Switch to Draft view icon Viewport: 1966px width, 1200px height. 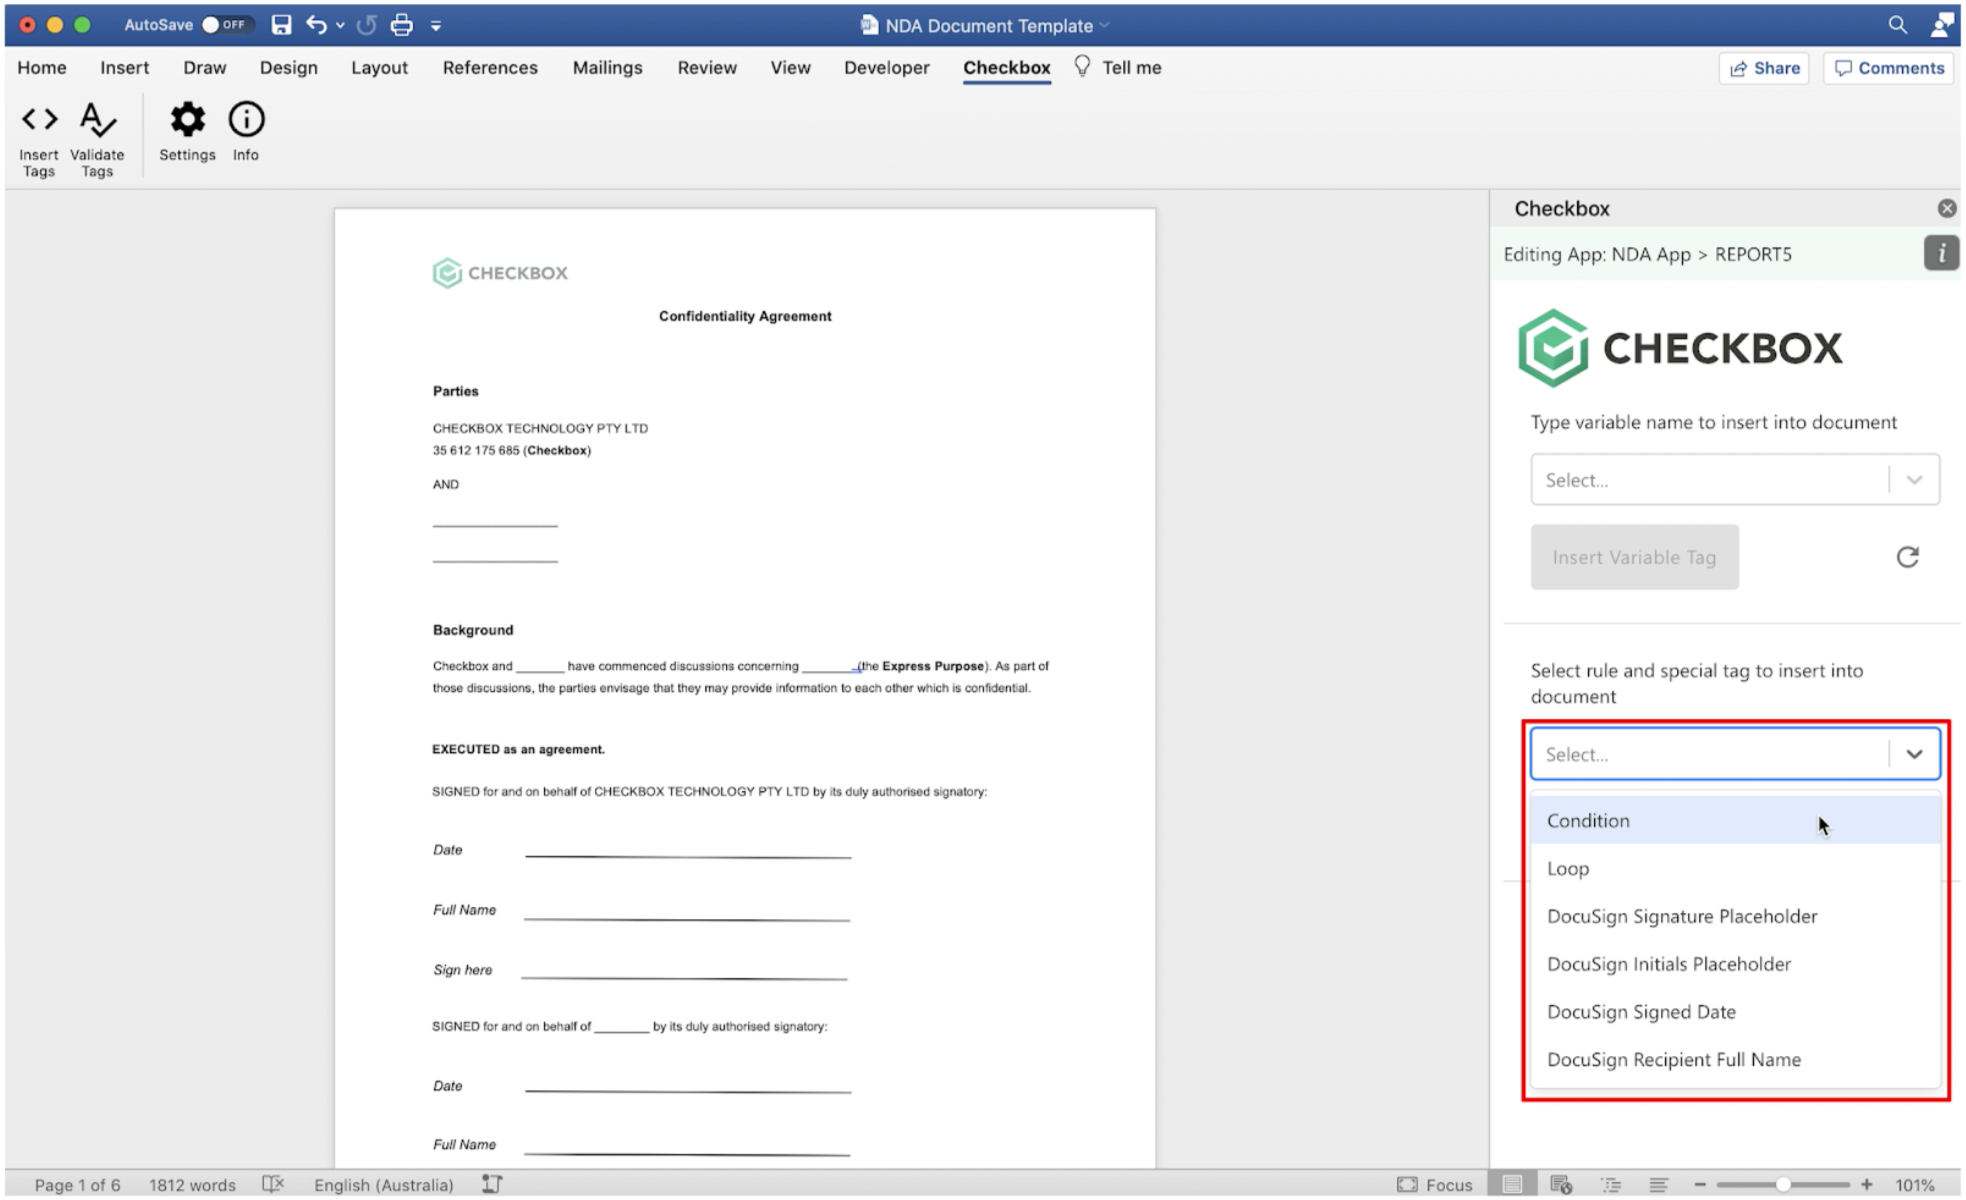(1658, 1185)
